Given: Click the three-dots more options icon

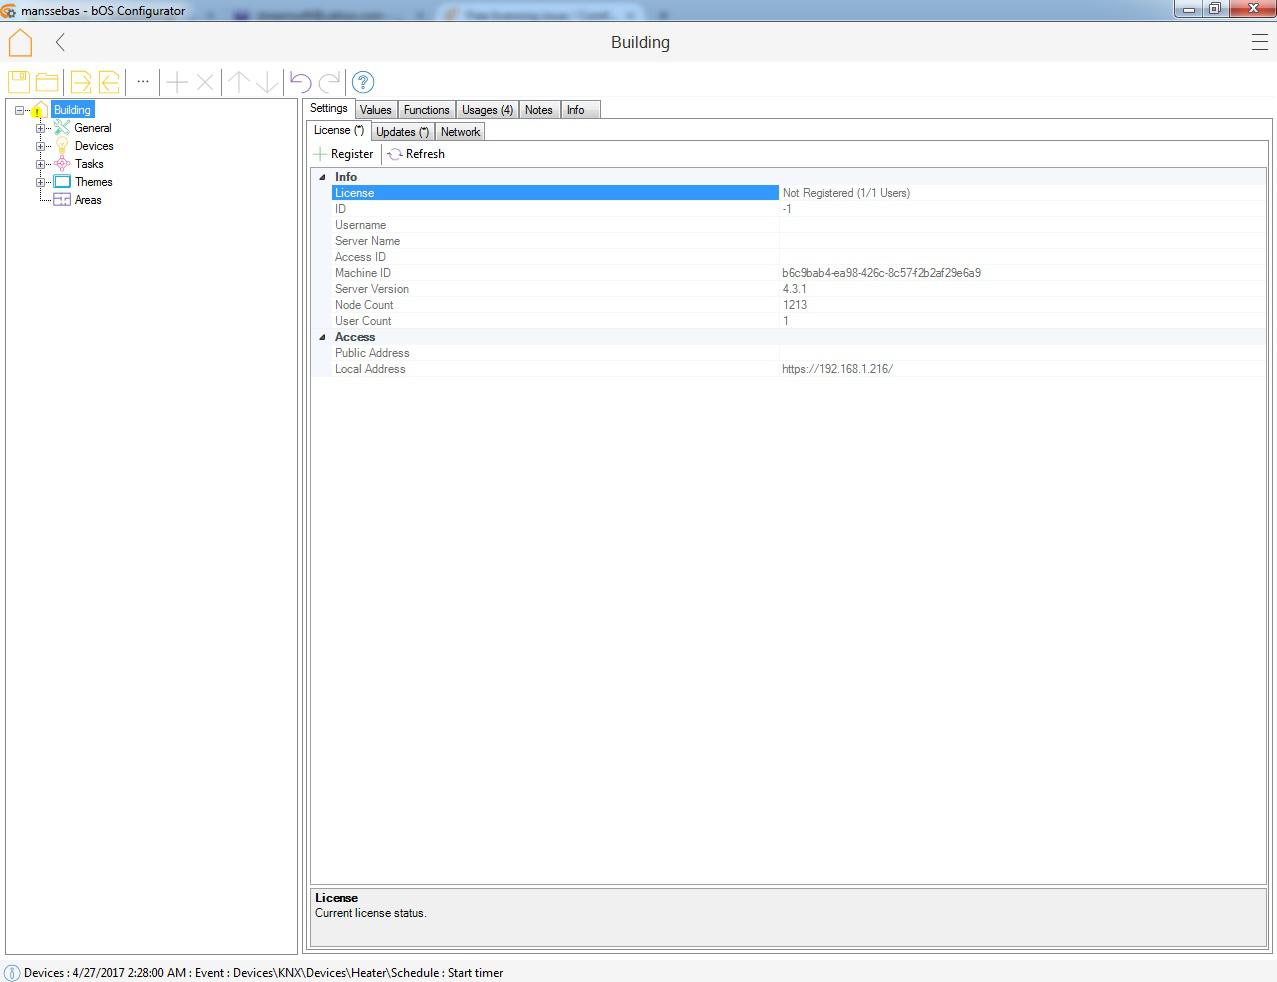Looking at the screenshot, I should 143,82.
